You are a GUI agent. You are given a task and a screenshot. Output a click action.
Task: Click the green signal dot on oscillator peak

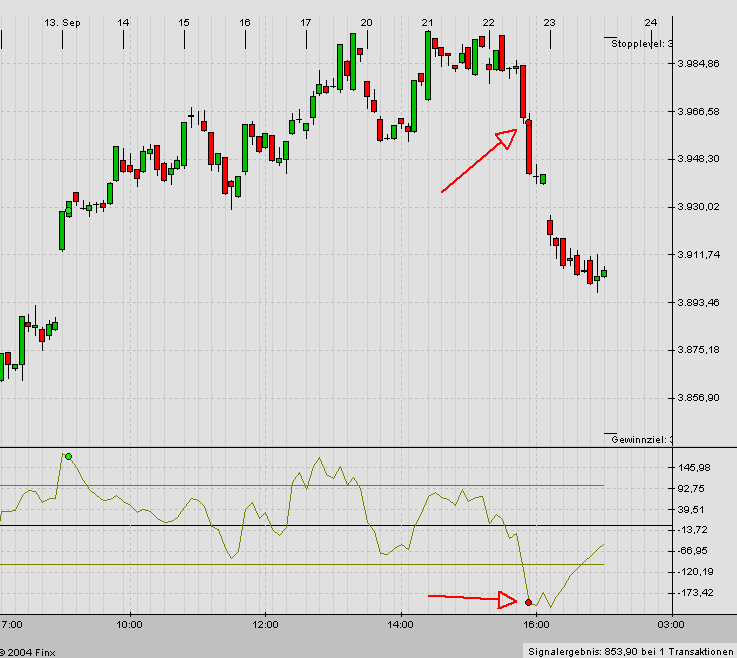[68, 457]
